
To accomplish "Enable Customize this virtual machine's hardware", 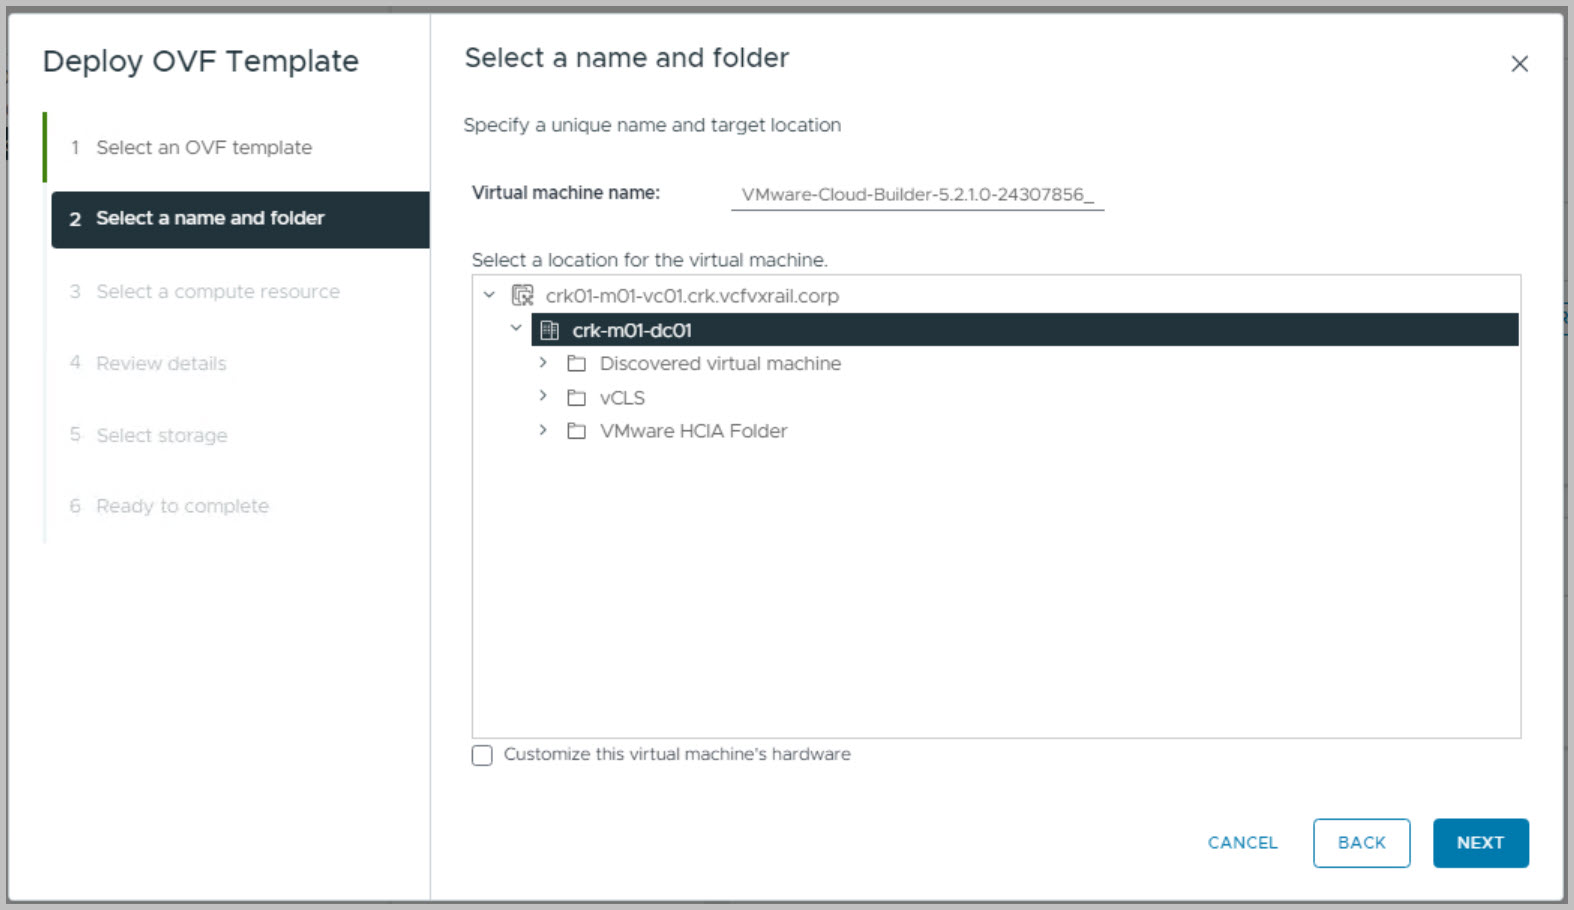I will click(482, 755).
